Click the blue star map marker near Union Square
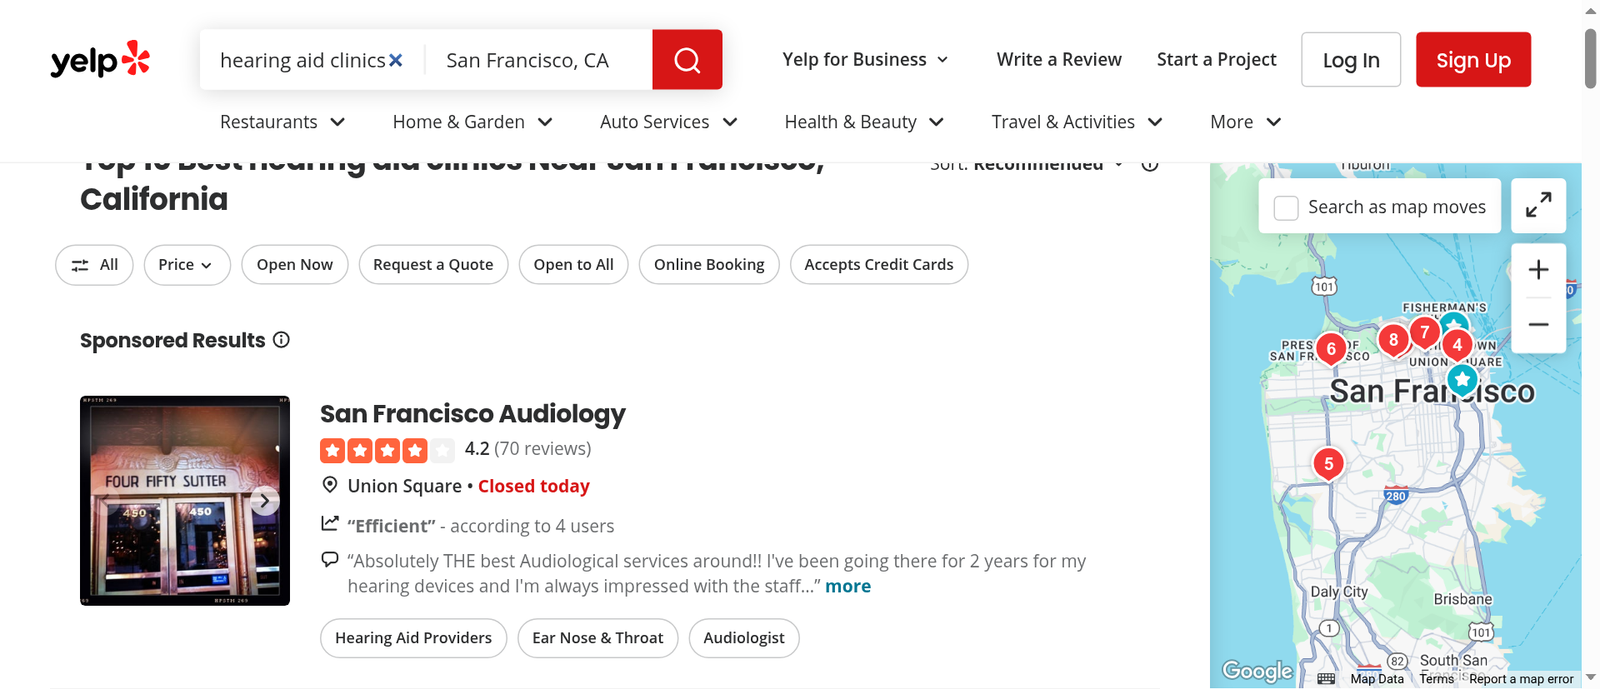 (x=1462, y=380)
